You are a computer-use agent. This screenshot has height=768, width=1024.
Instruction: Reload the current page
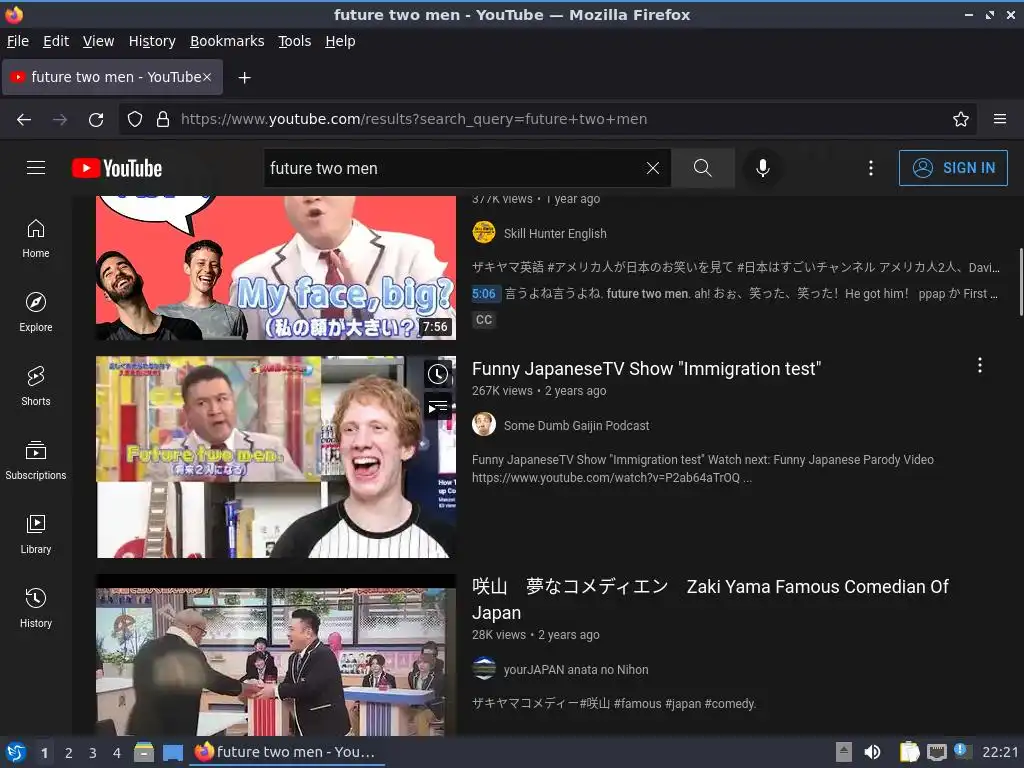tap(96, 120)
